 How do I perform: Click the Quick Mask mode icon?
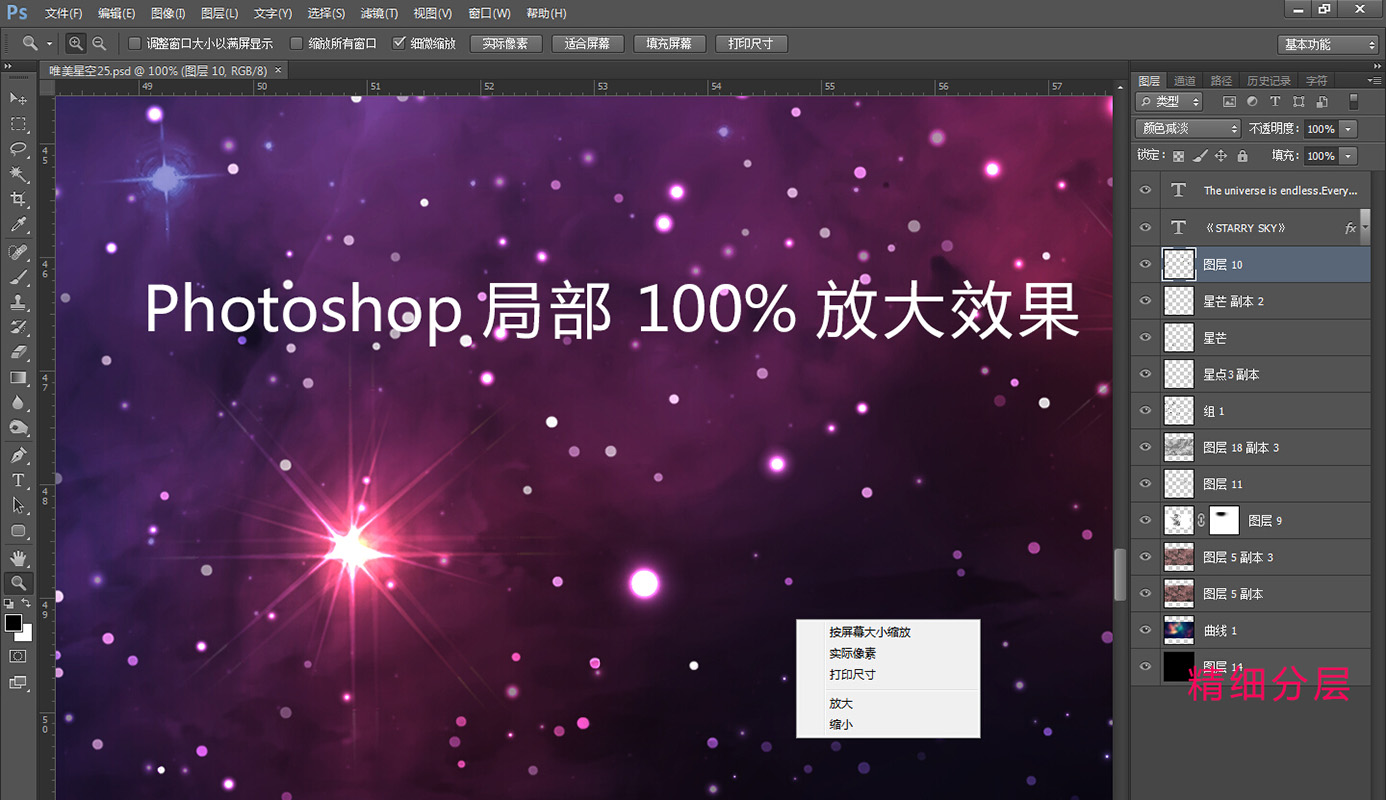[18, 656]
